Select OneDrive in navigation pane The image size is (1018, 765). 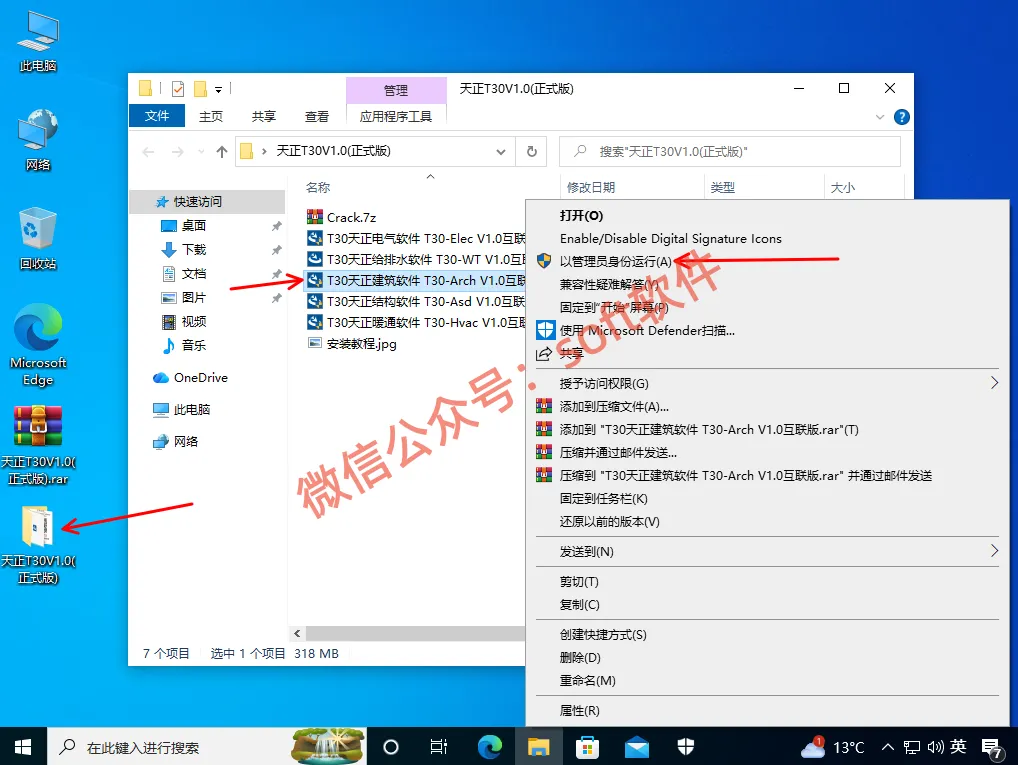[191, 377]
